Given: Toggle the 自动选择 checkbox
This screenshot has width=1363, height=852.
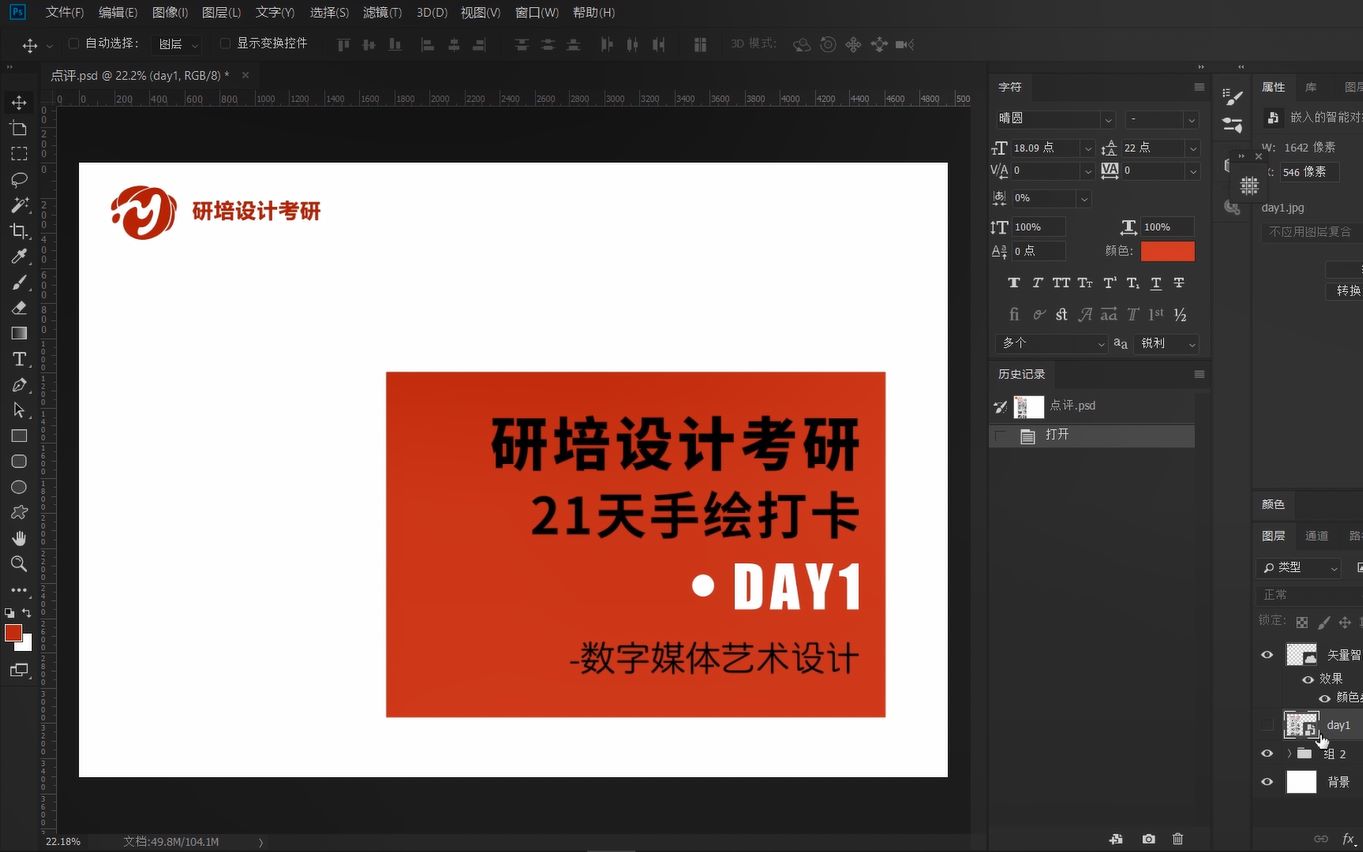Looking at the screenshot, I should tap(73, 44).
